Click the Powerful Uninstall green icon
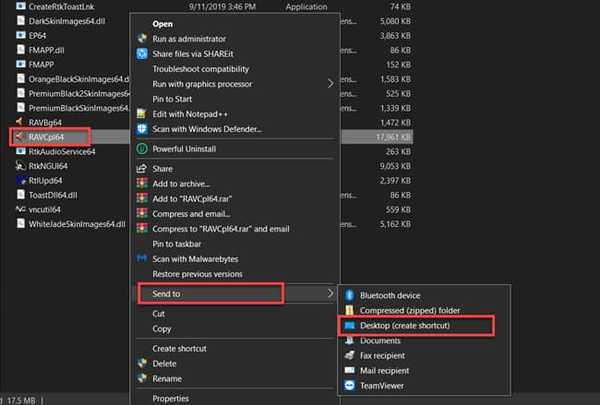Image resolution: width=600 pixels, height=405 pixels. 142,149
